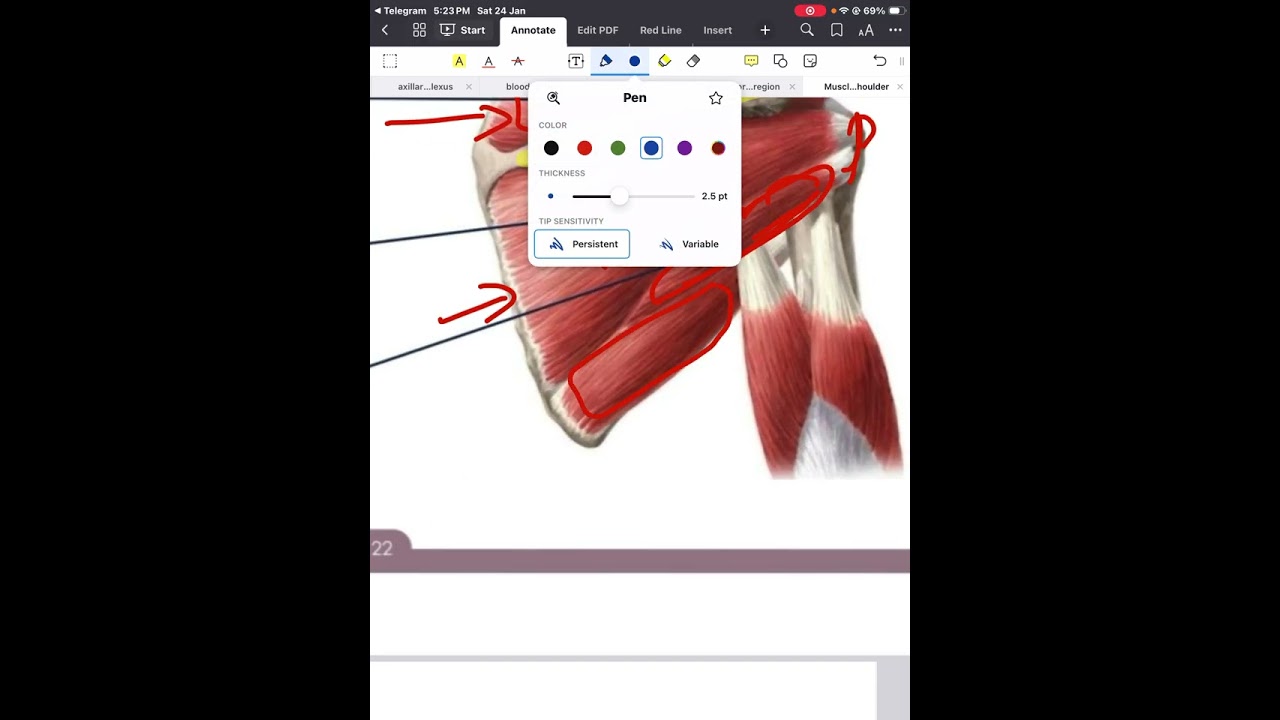
Task: Open the thumbnails grid view
Action: pos(419,30)
